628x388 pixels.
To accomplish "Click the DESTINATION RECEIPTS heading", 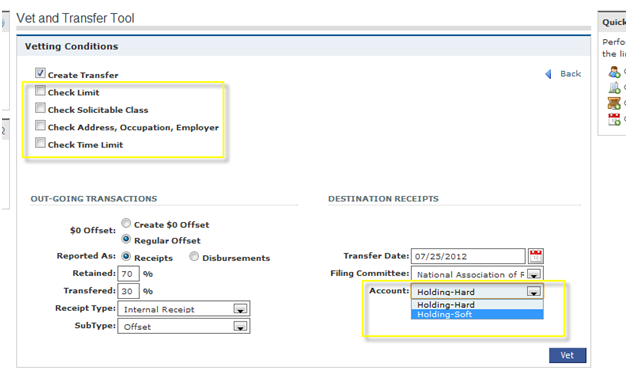I will coord(383,199).
